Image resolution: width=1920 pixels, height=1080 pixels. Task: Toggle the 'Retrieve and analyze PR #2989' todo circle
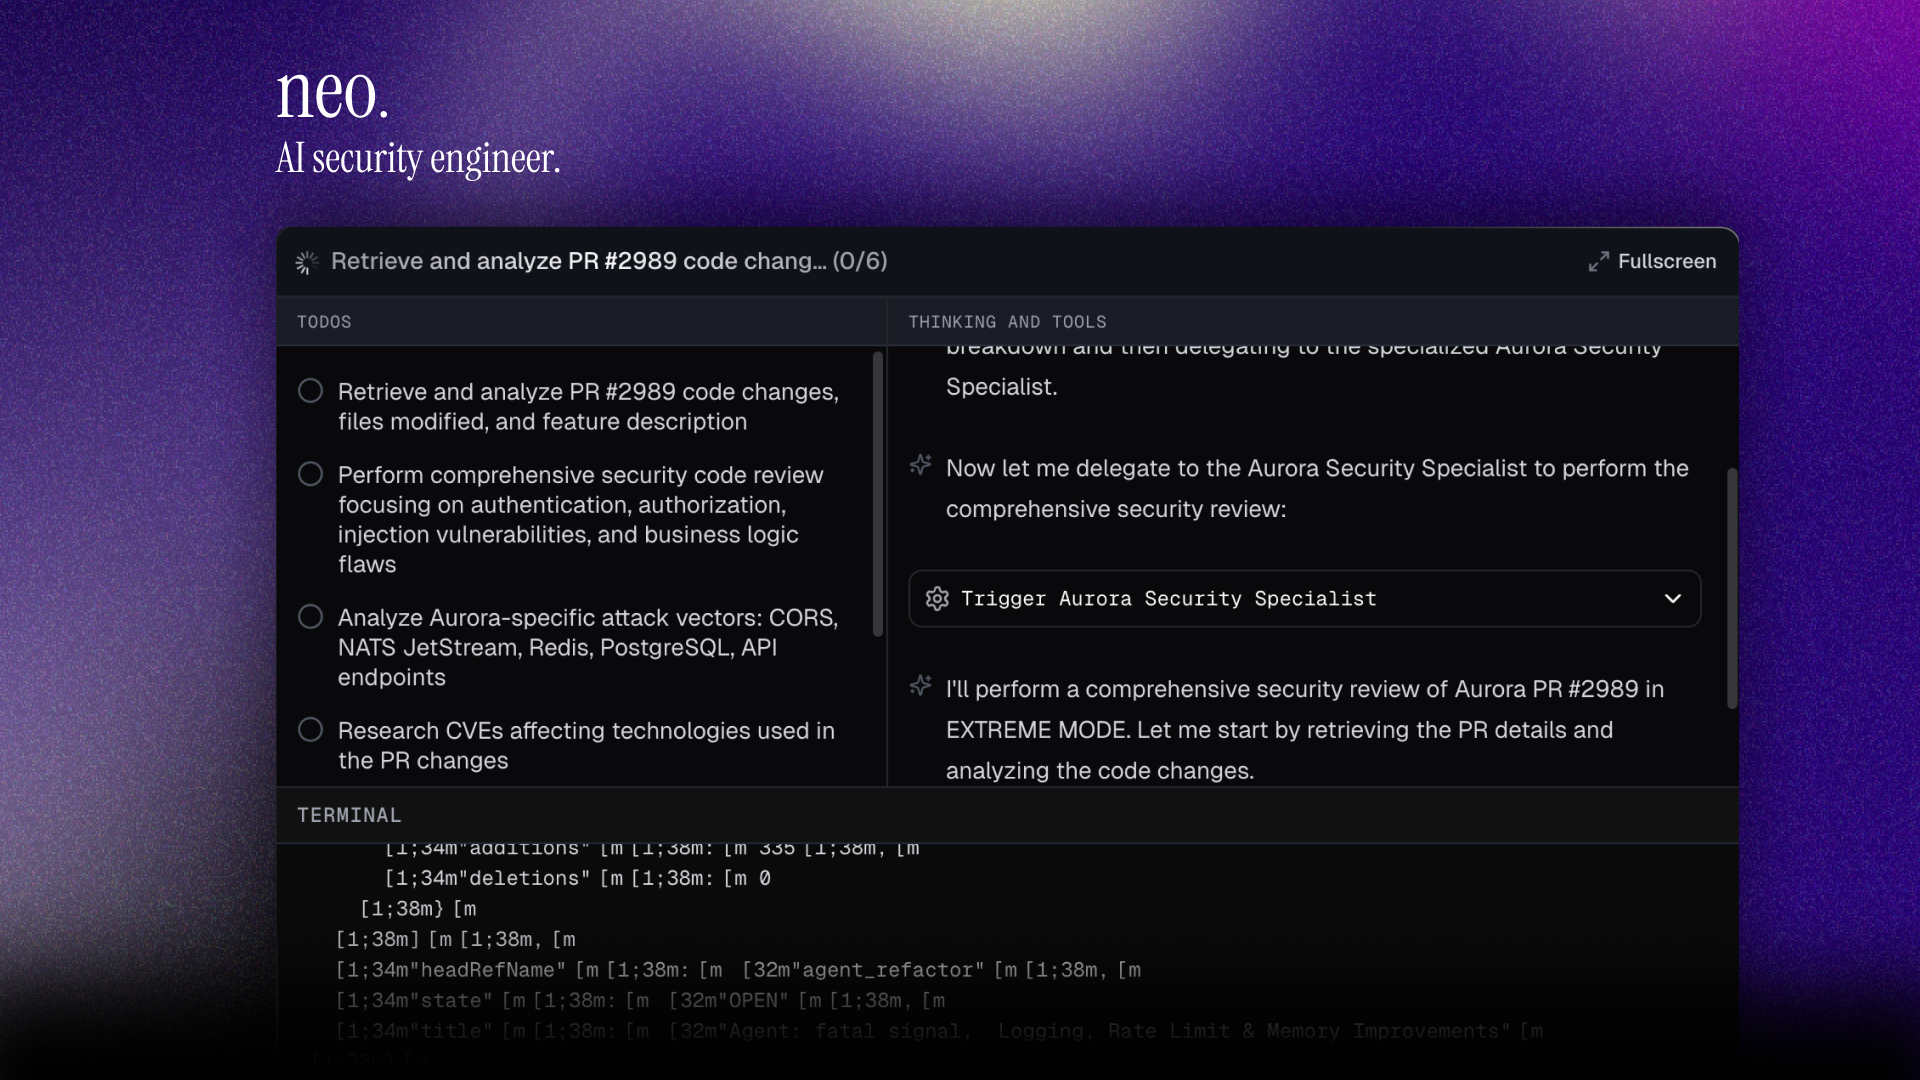[x=311, y=391]
